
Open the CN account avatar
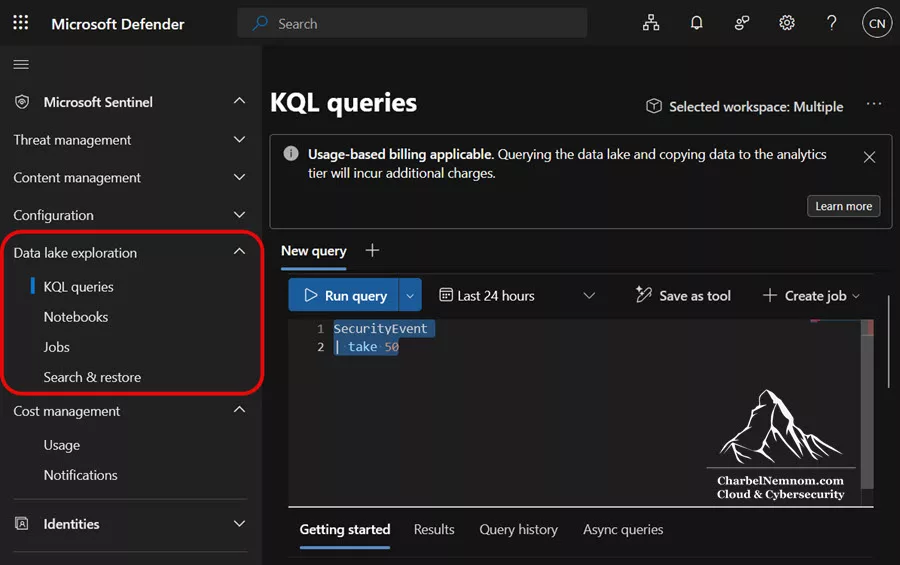pos(877,23)
